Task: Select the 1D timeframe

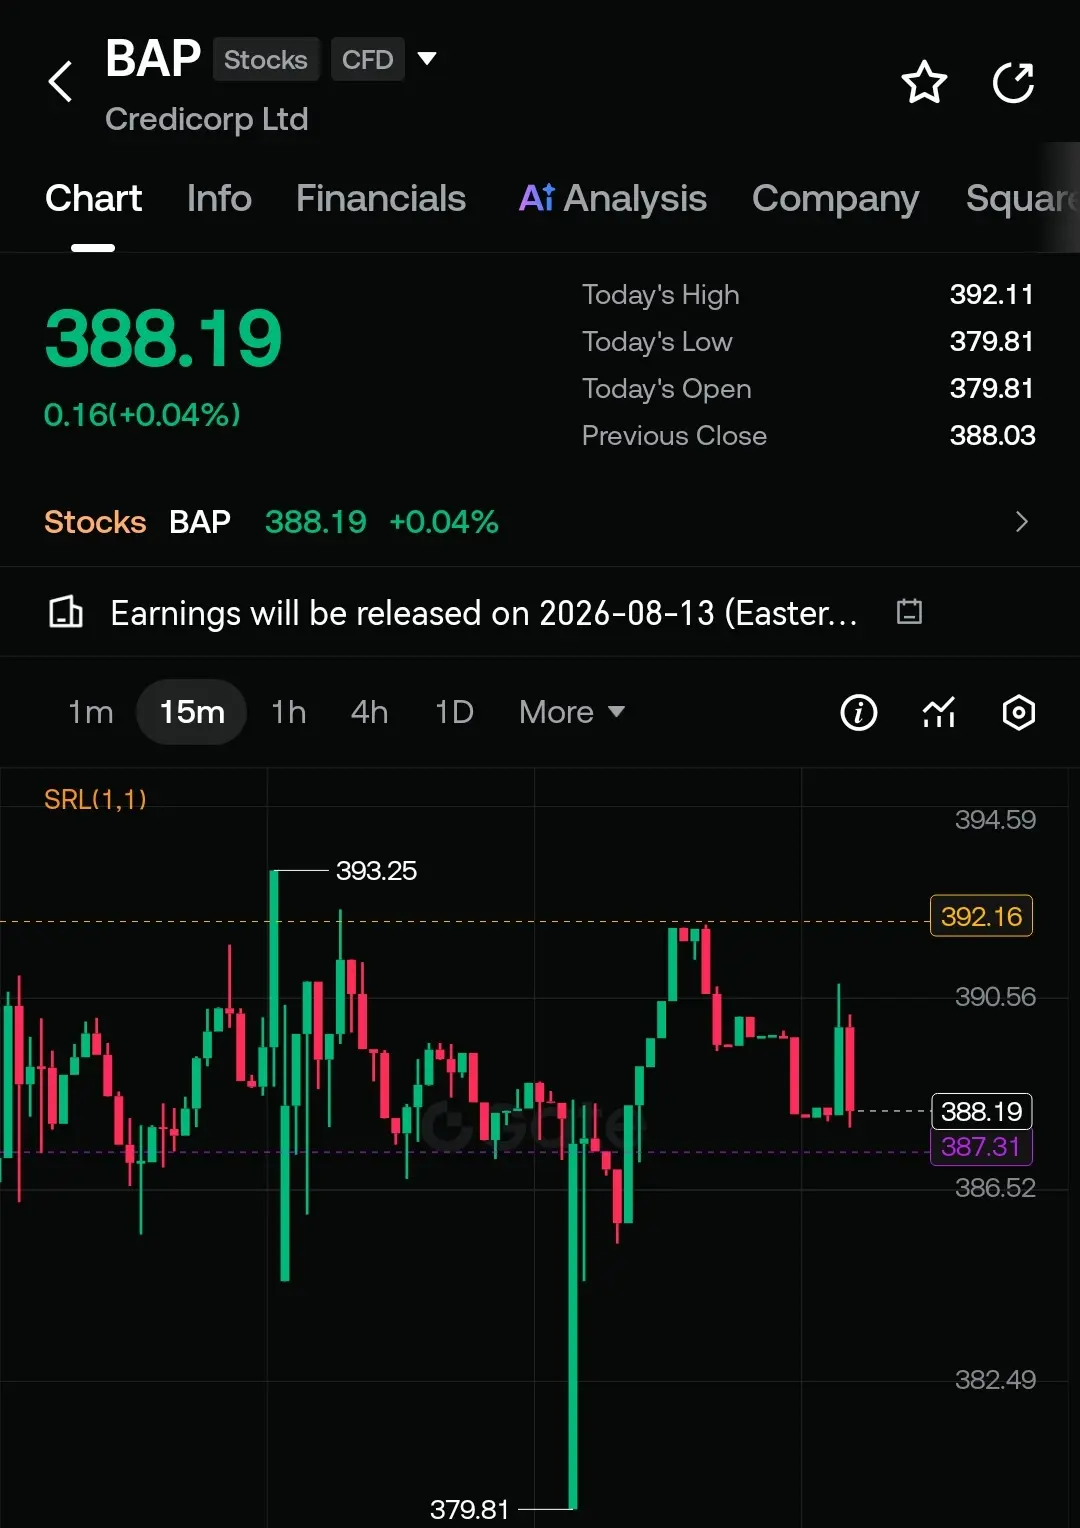Action: point(454,712)
